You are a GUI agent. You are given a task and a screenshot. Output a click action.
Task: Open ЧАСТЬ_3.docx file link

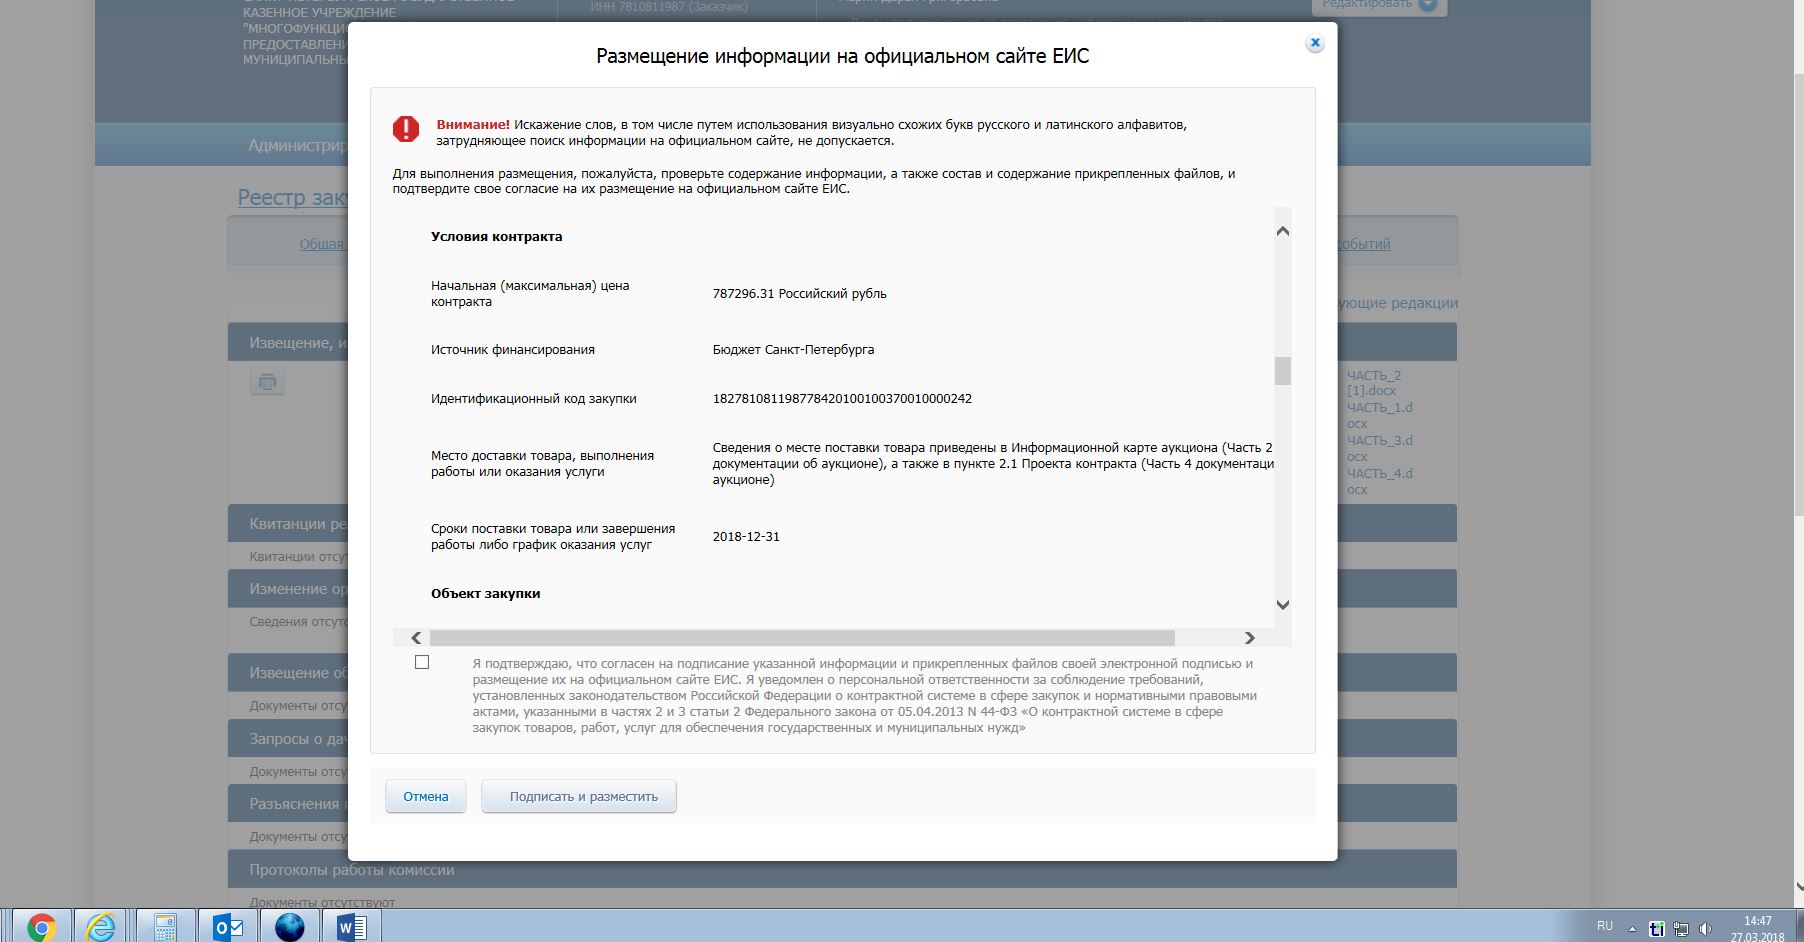[1379, 448]
